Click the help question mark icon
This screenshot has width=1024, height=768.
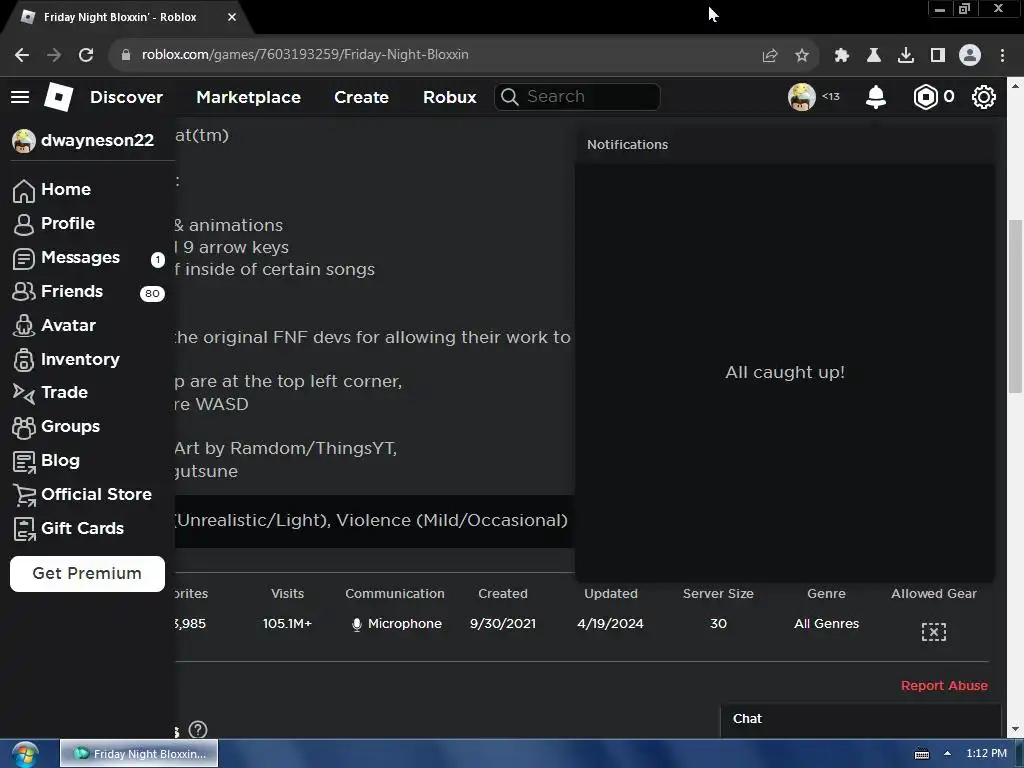pos(197,729)
